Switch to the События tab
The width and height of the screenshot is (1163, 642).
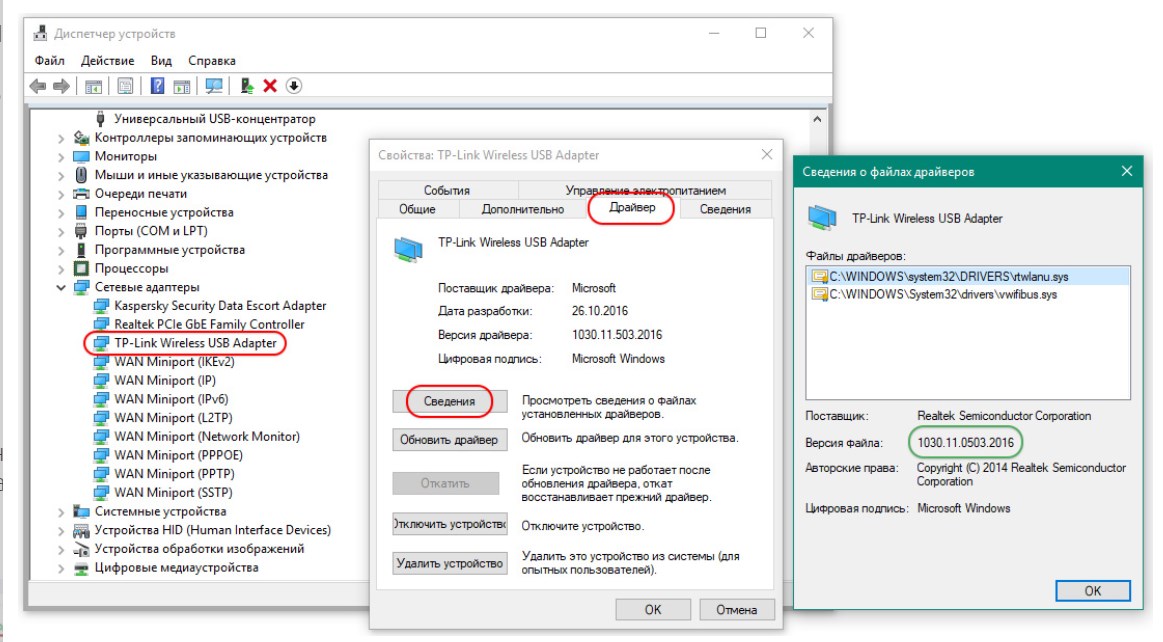[447, 190]
